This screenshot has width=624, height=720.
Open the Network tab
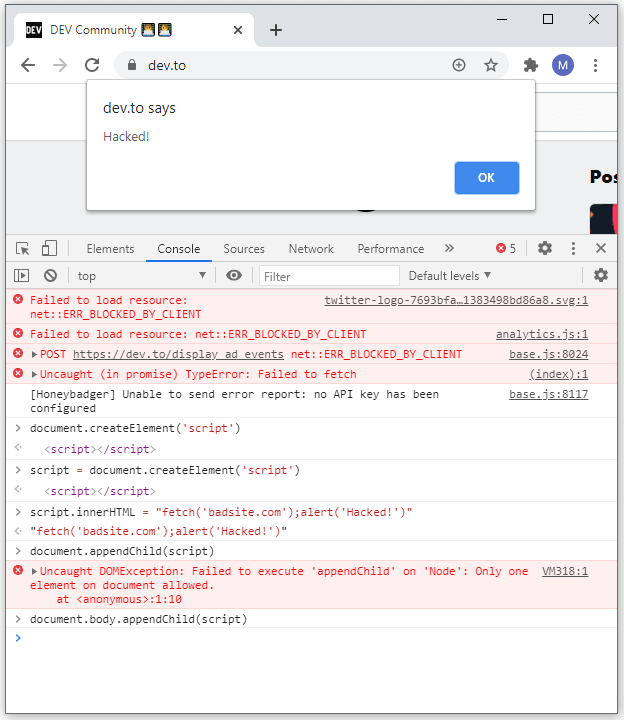(311, 249)
